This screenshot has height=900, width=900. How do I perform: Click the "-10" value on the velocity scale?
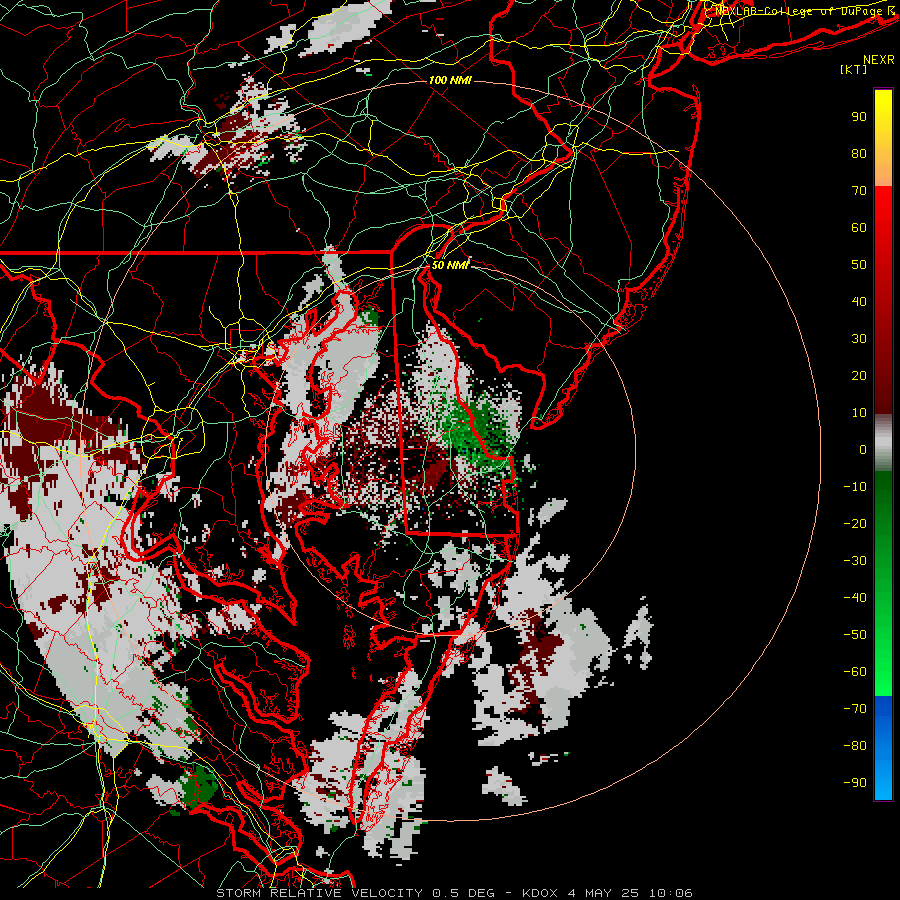[855, 487]
